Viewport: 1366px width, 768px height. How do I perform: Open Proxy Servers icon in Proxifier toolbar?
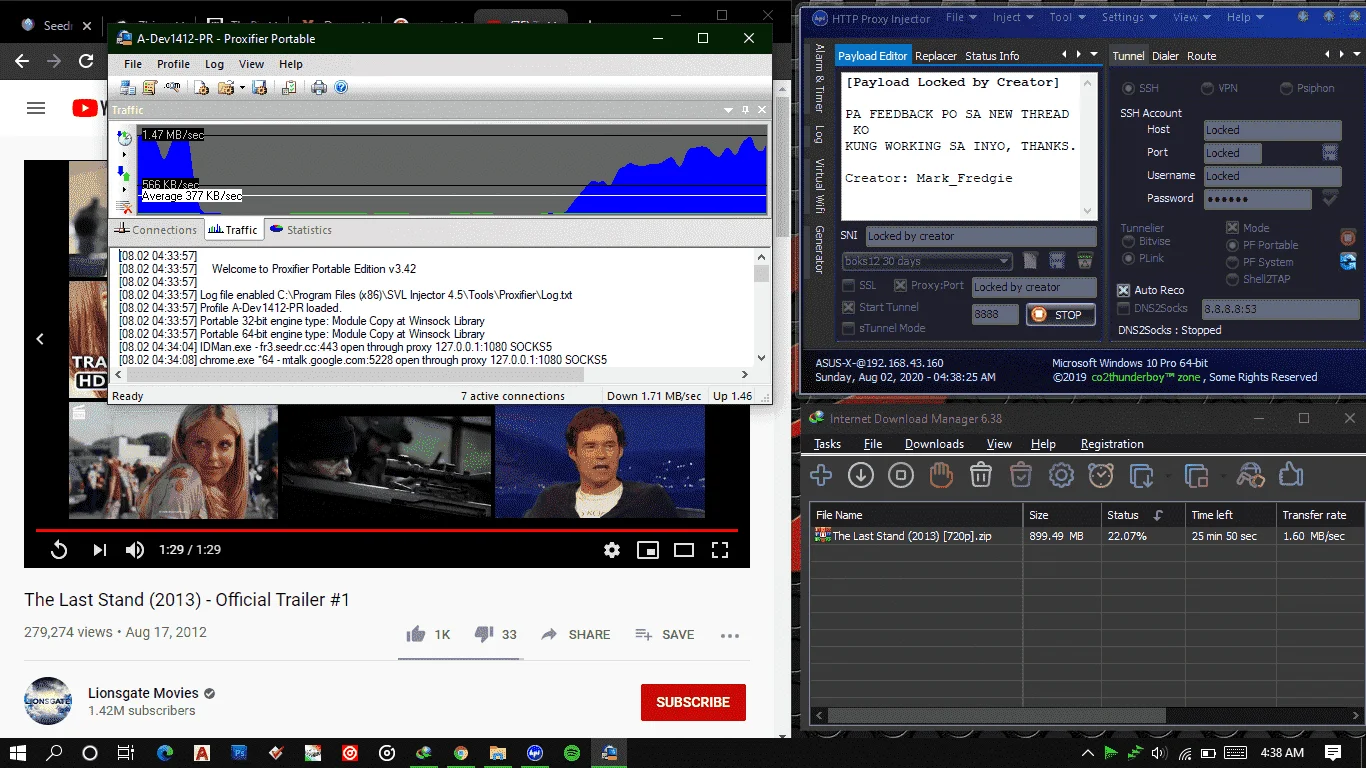tap(128, 88)
